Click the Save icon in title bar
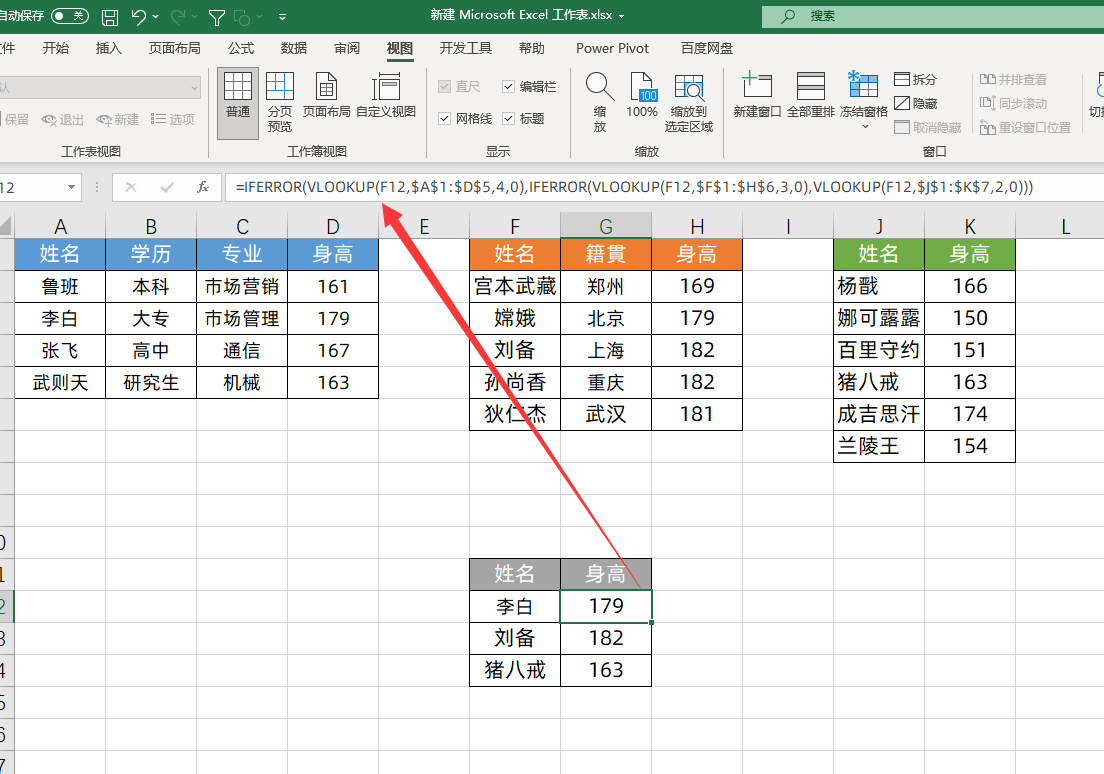1104x774 pixels. 110,17
